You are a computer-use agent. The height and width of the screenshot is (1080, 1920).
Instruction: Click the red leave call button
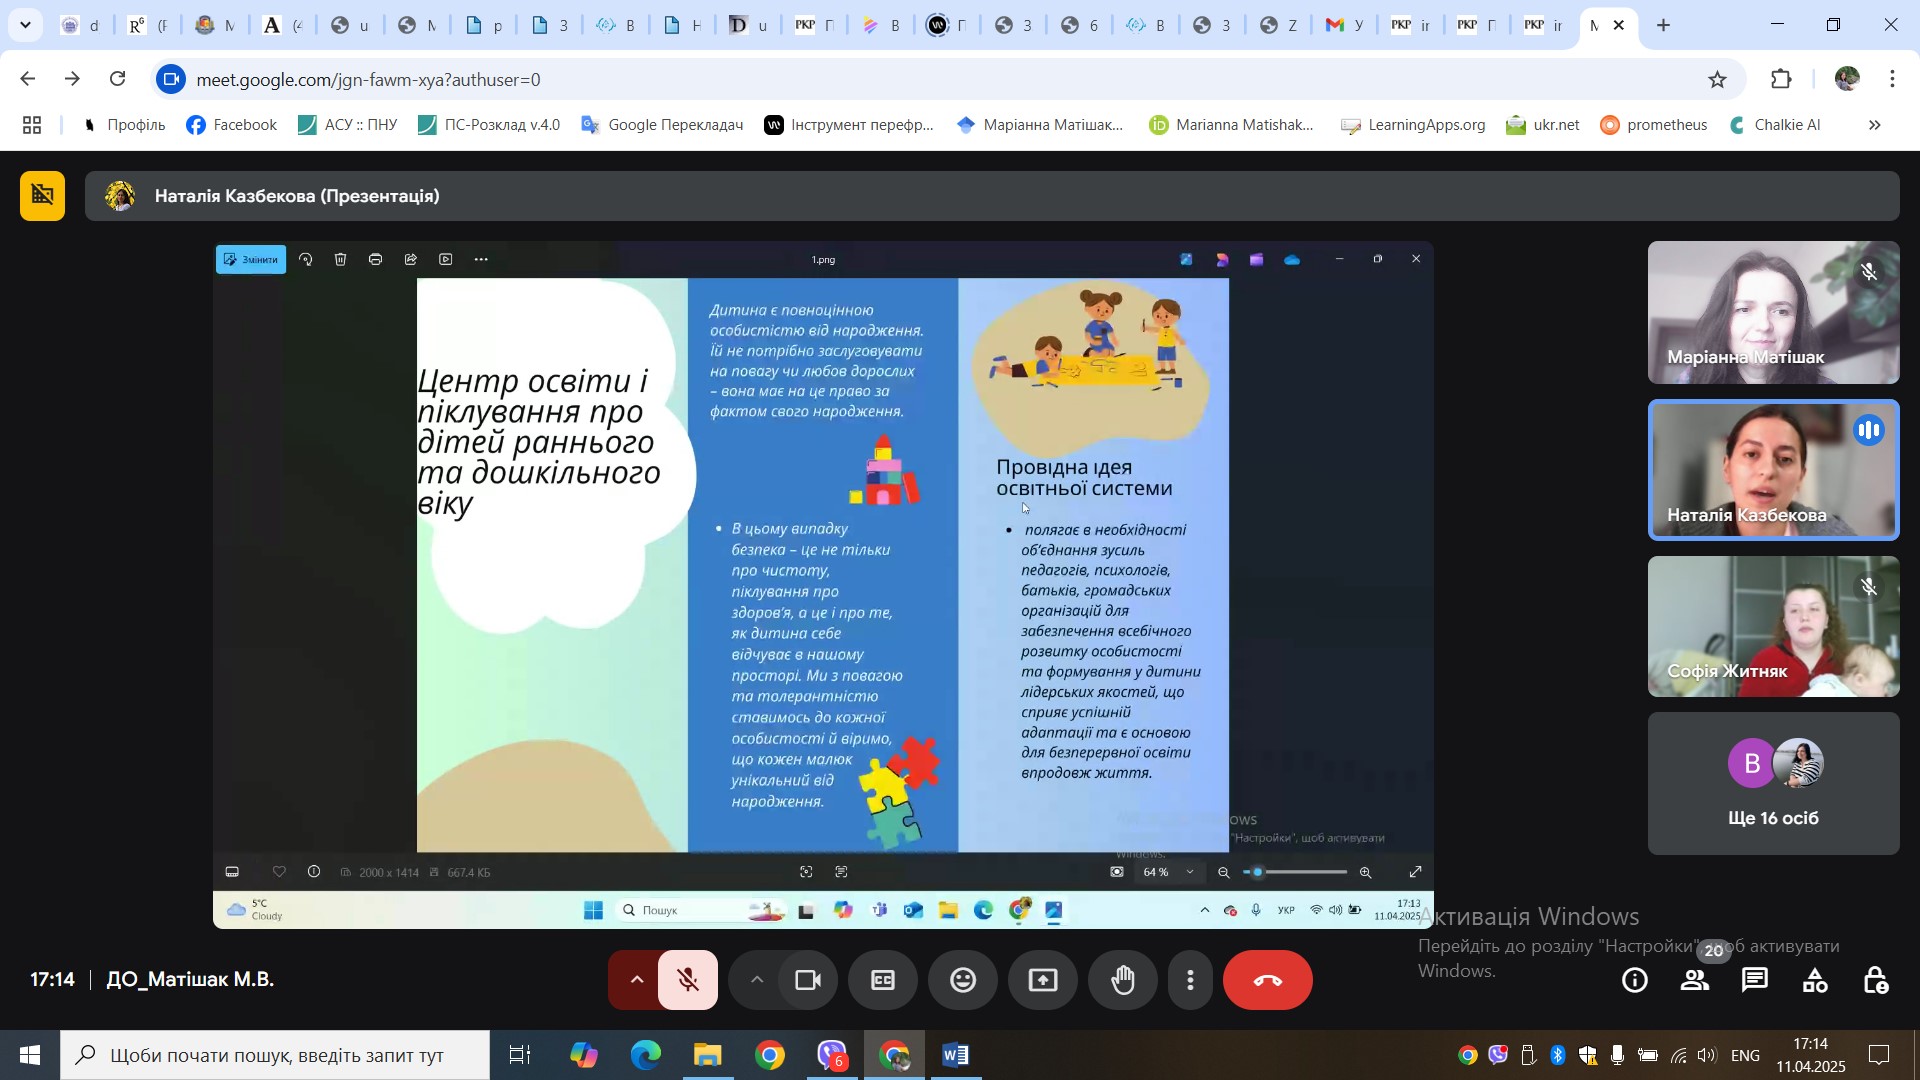1267,981
